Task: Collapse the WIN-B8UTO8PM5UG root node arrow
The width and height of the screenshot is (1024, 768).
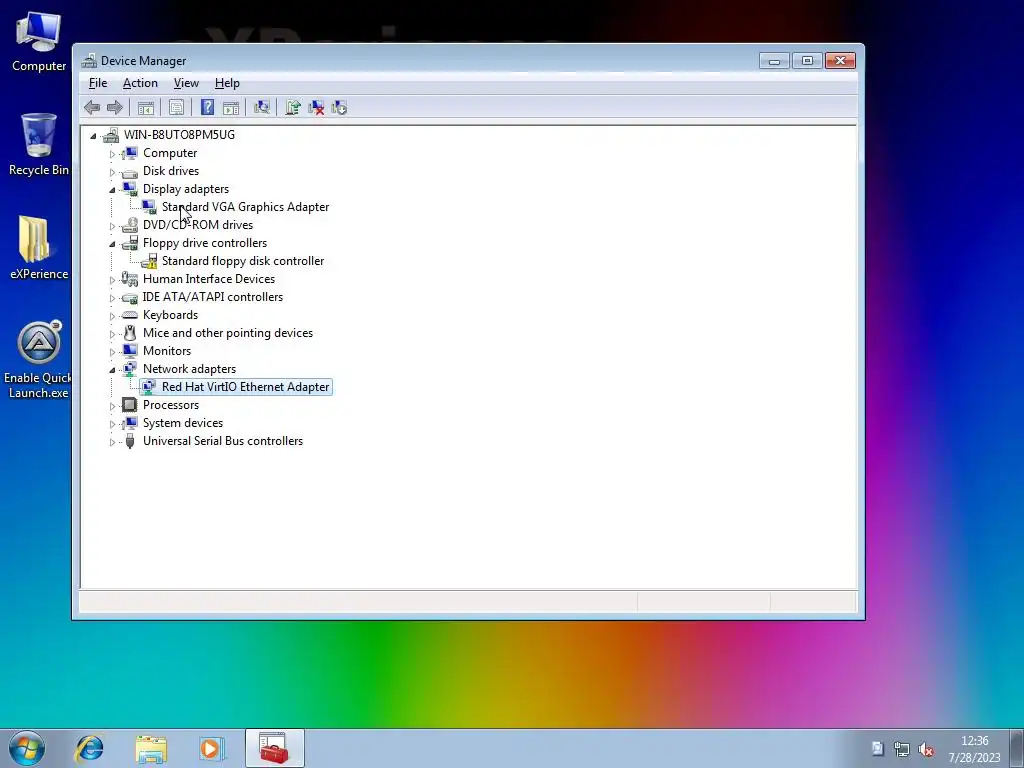Action: click(x=93, y=136)
